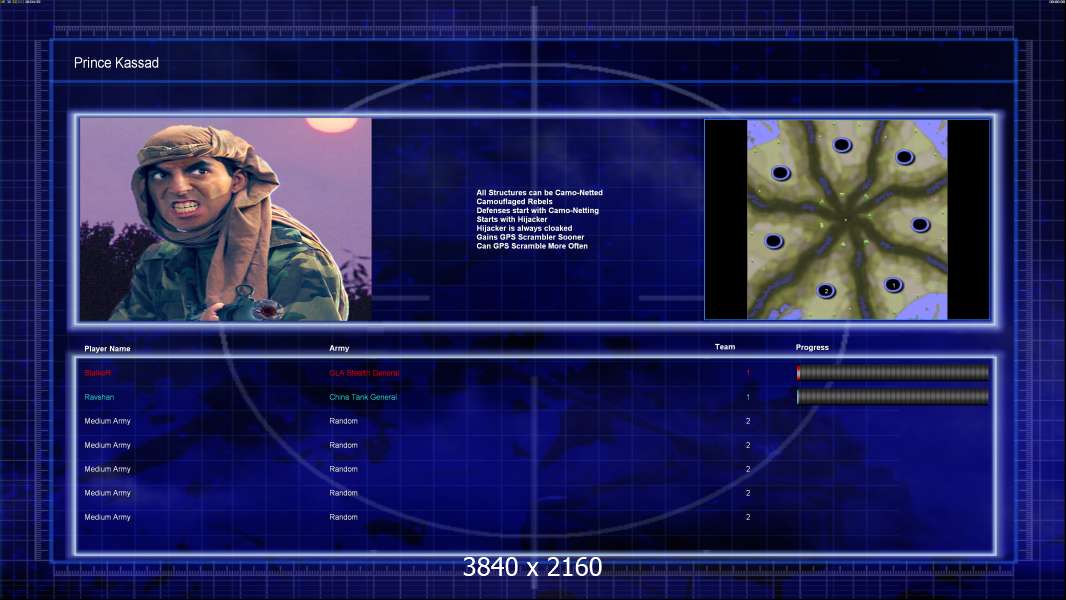
Task: Click 'Can GPS Scramble More Often' line
Action: click(x=532, y=246)
